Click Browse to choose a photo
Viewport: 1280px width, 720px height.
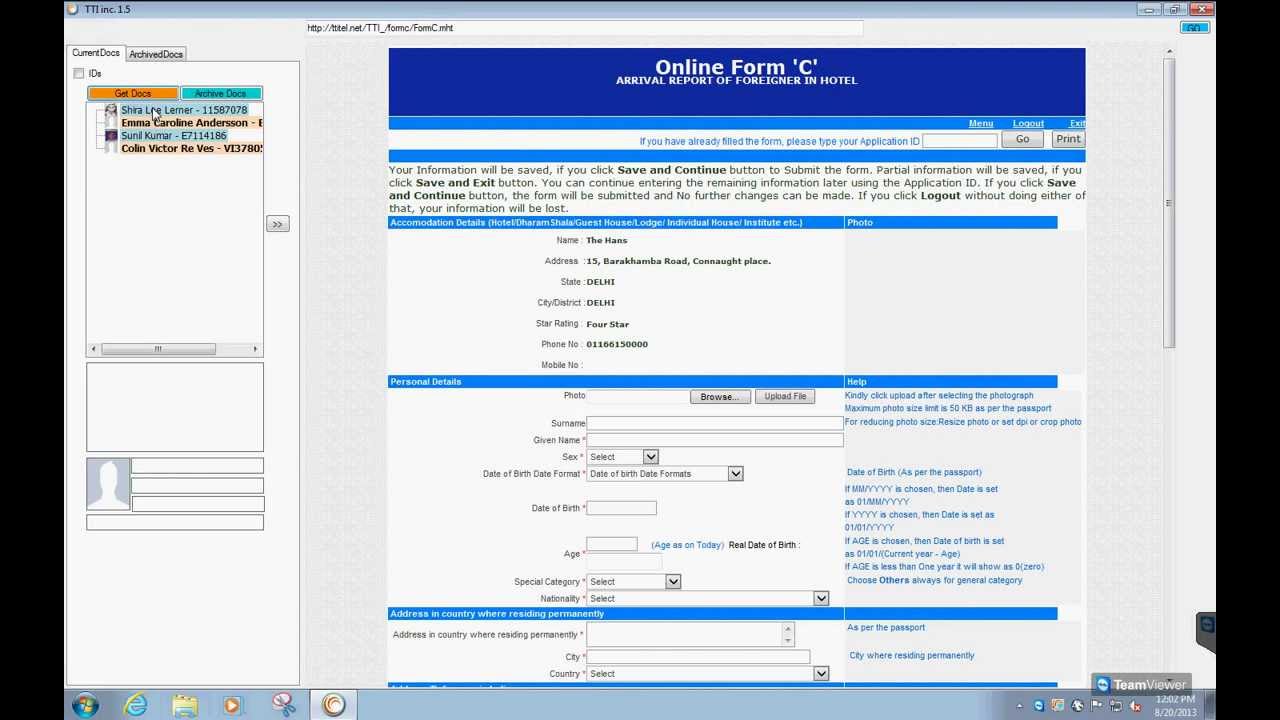[719, 397]
